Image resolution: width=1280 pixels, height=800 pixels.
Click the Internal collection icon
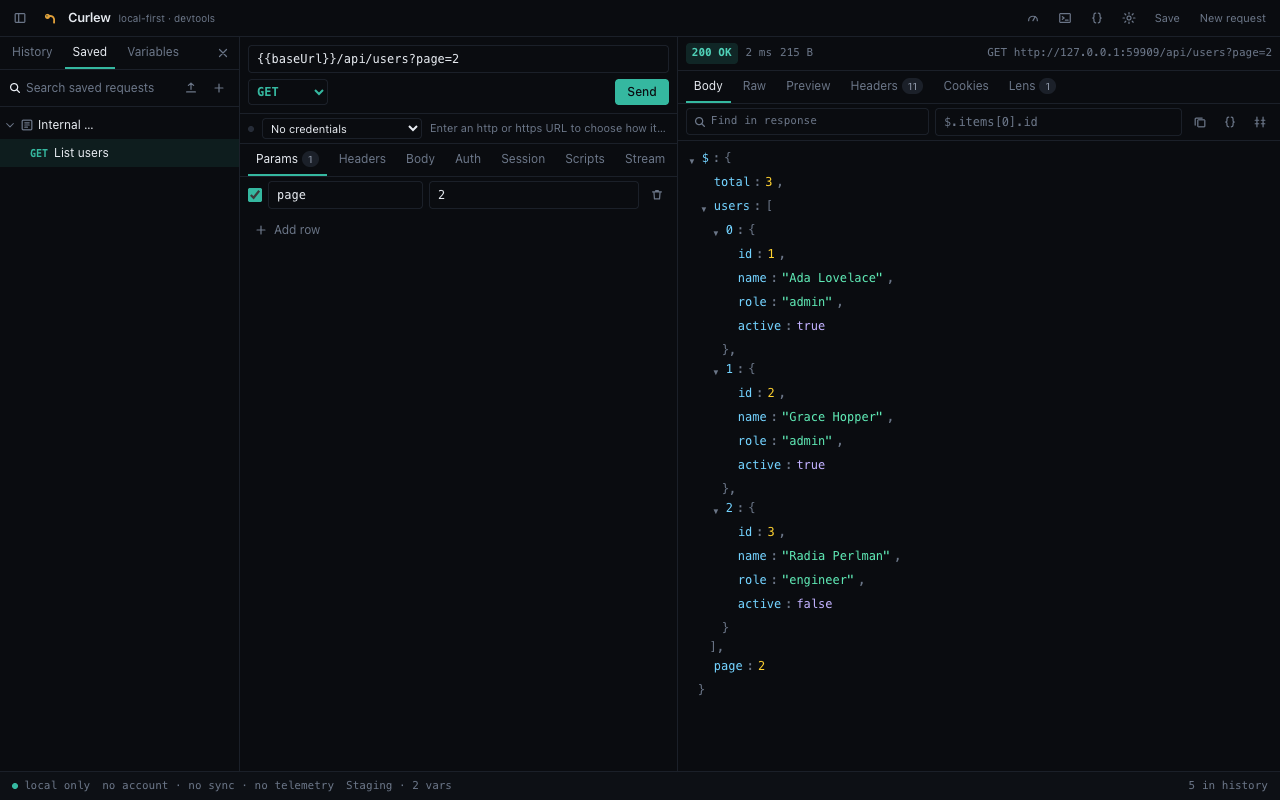(27, 125)
